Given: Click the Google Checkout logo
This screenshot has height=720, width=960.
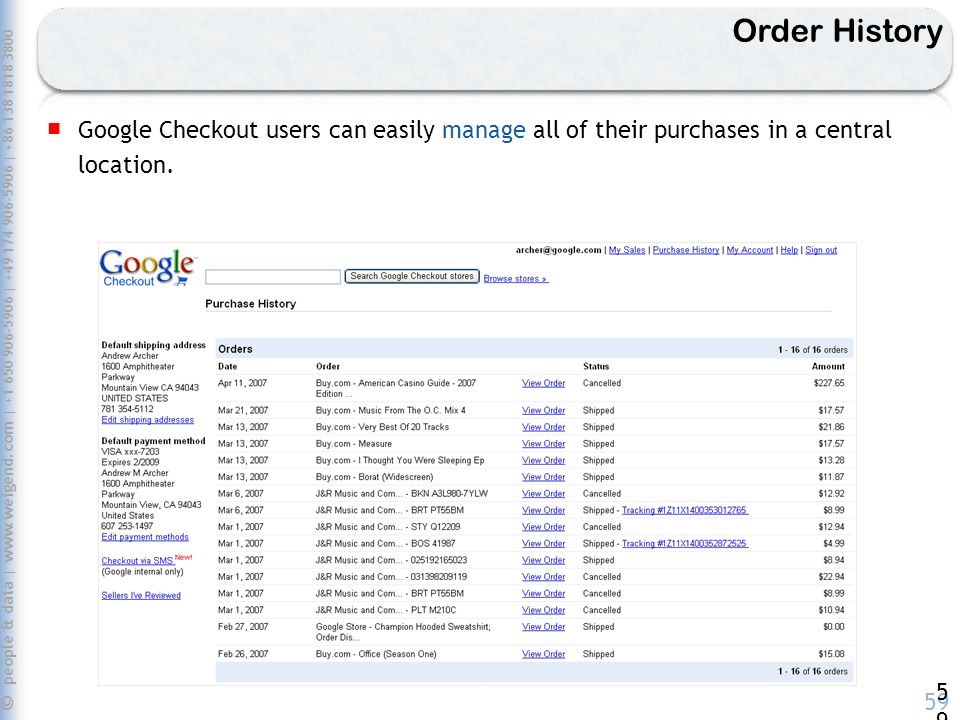Looking at the screenshot, I should 147,268.
